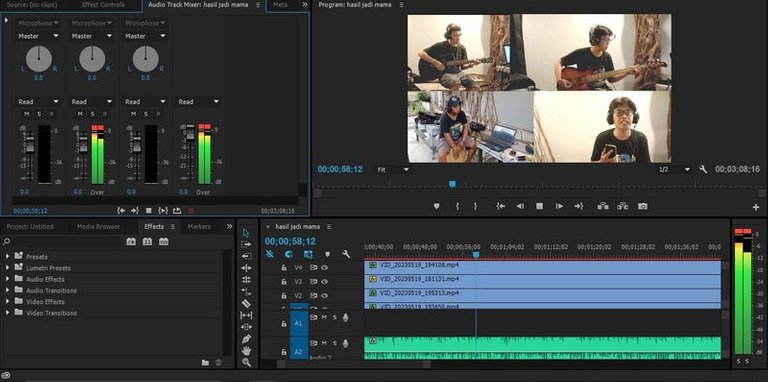Select the Zoom magnifier tool
Image resolution: width=768 pixels, height=382 pixels.
point(246,362)
